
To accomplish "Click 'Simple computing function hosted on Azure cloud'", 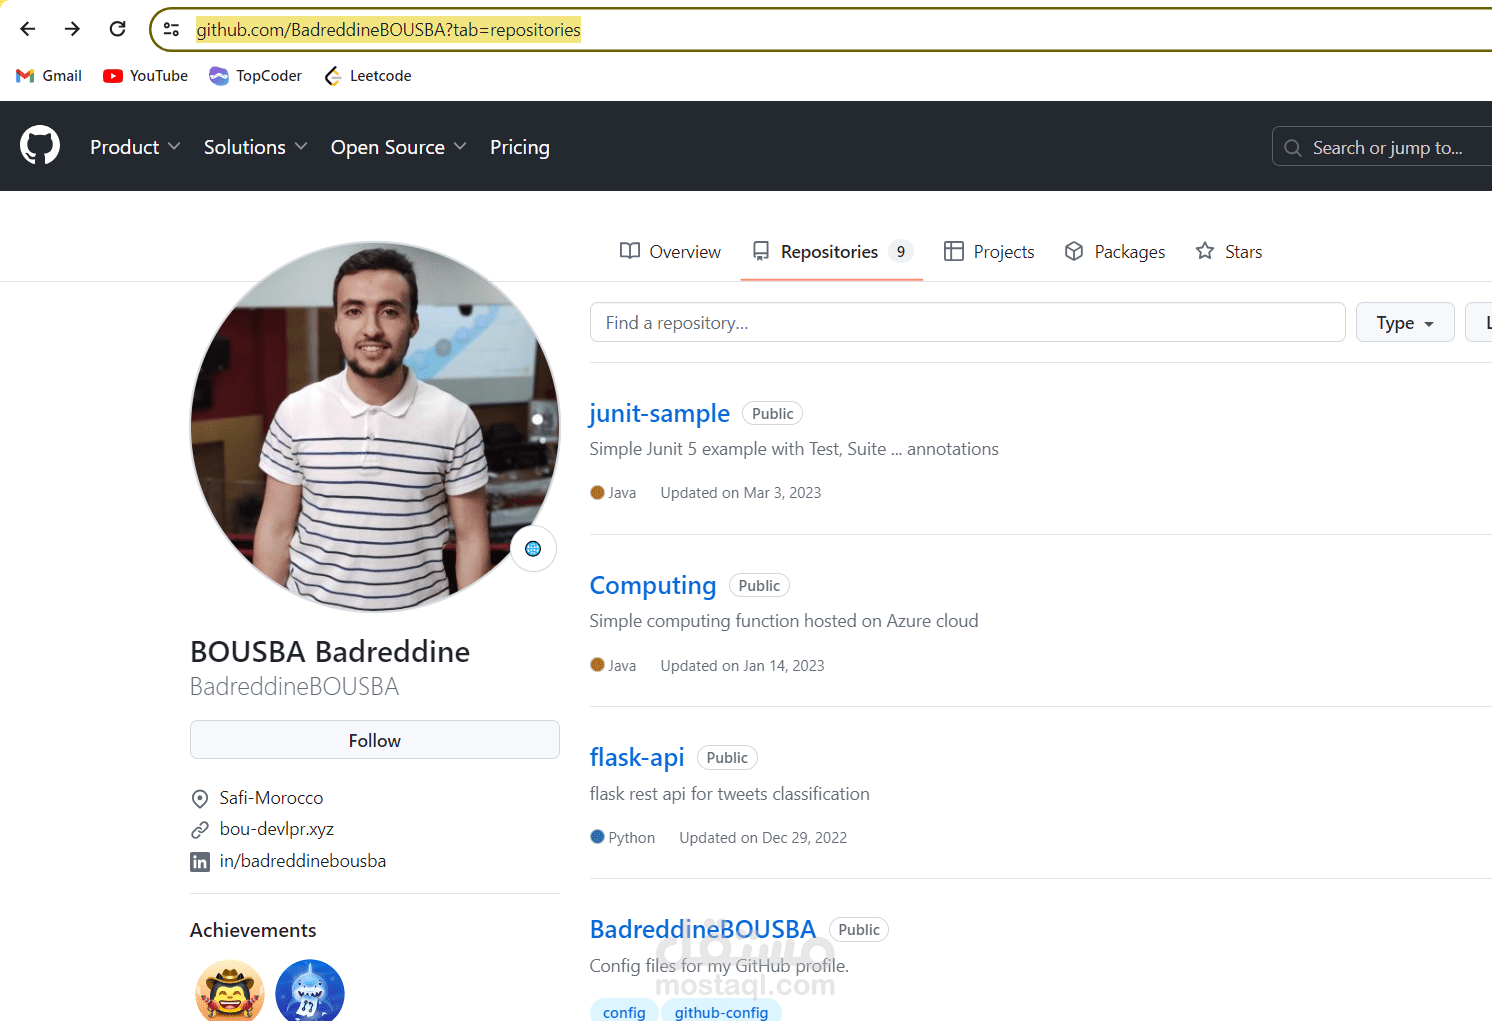I will click(784, 621).
